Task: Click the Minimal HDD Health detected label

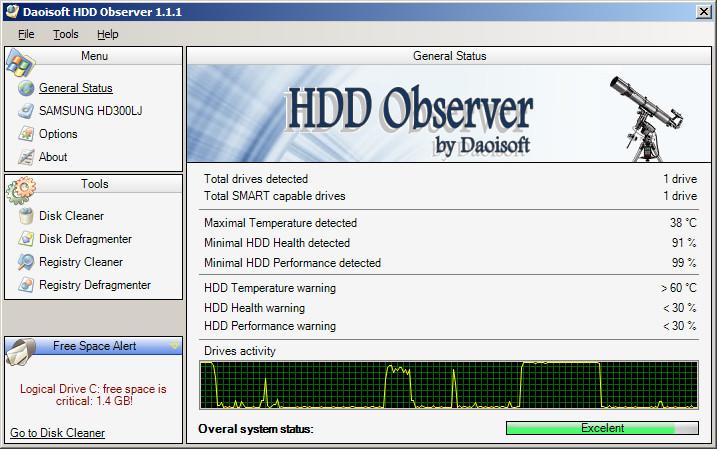Action: 277,243
